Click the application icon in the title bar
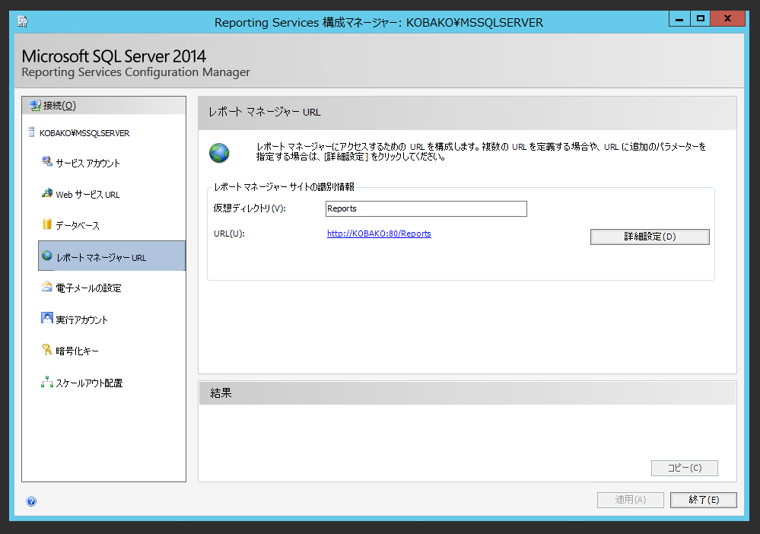The width and height of the screenshot is (760, 534). 23,21
